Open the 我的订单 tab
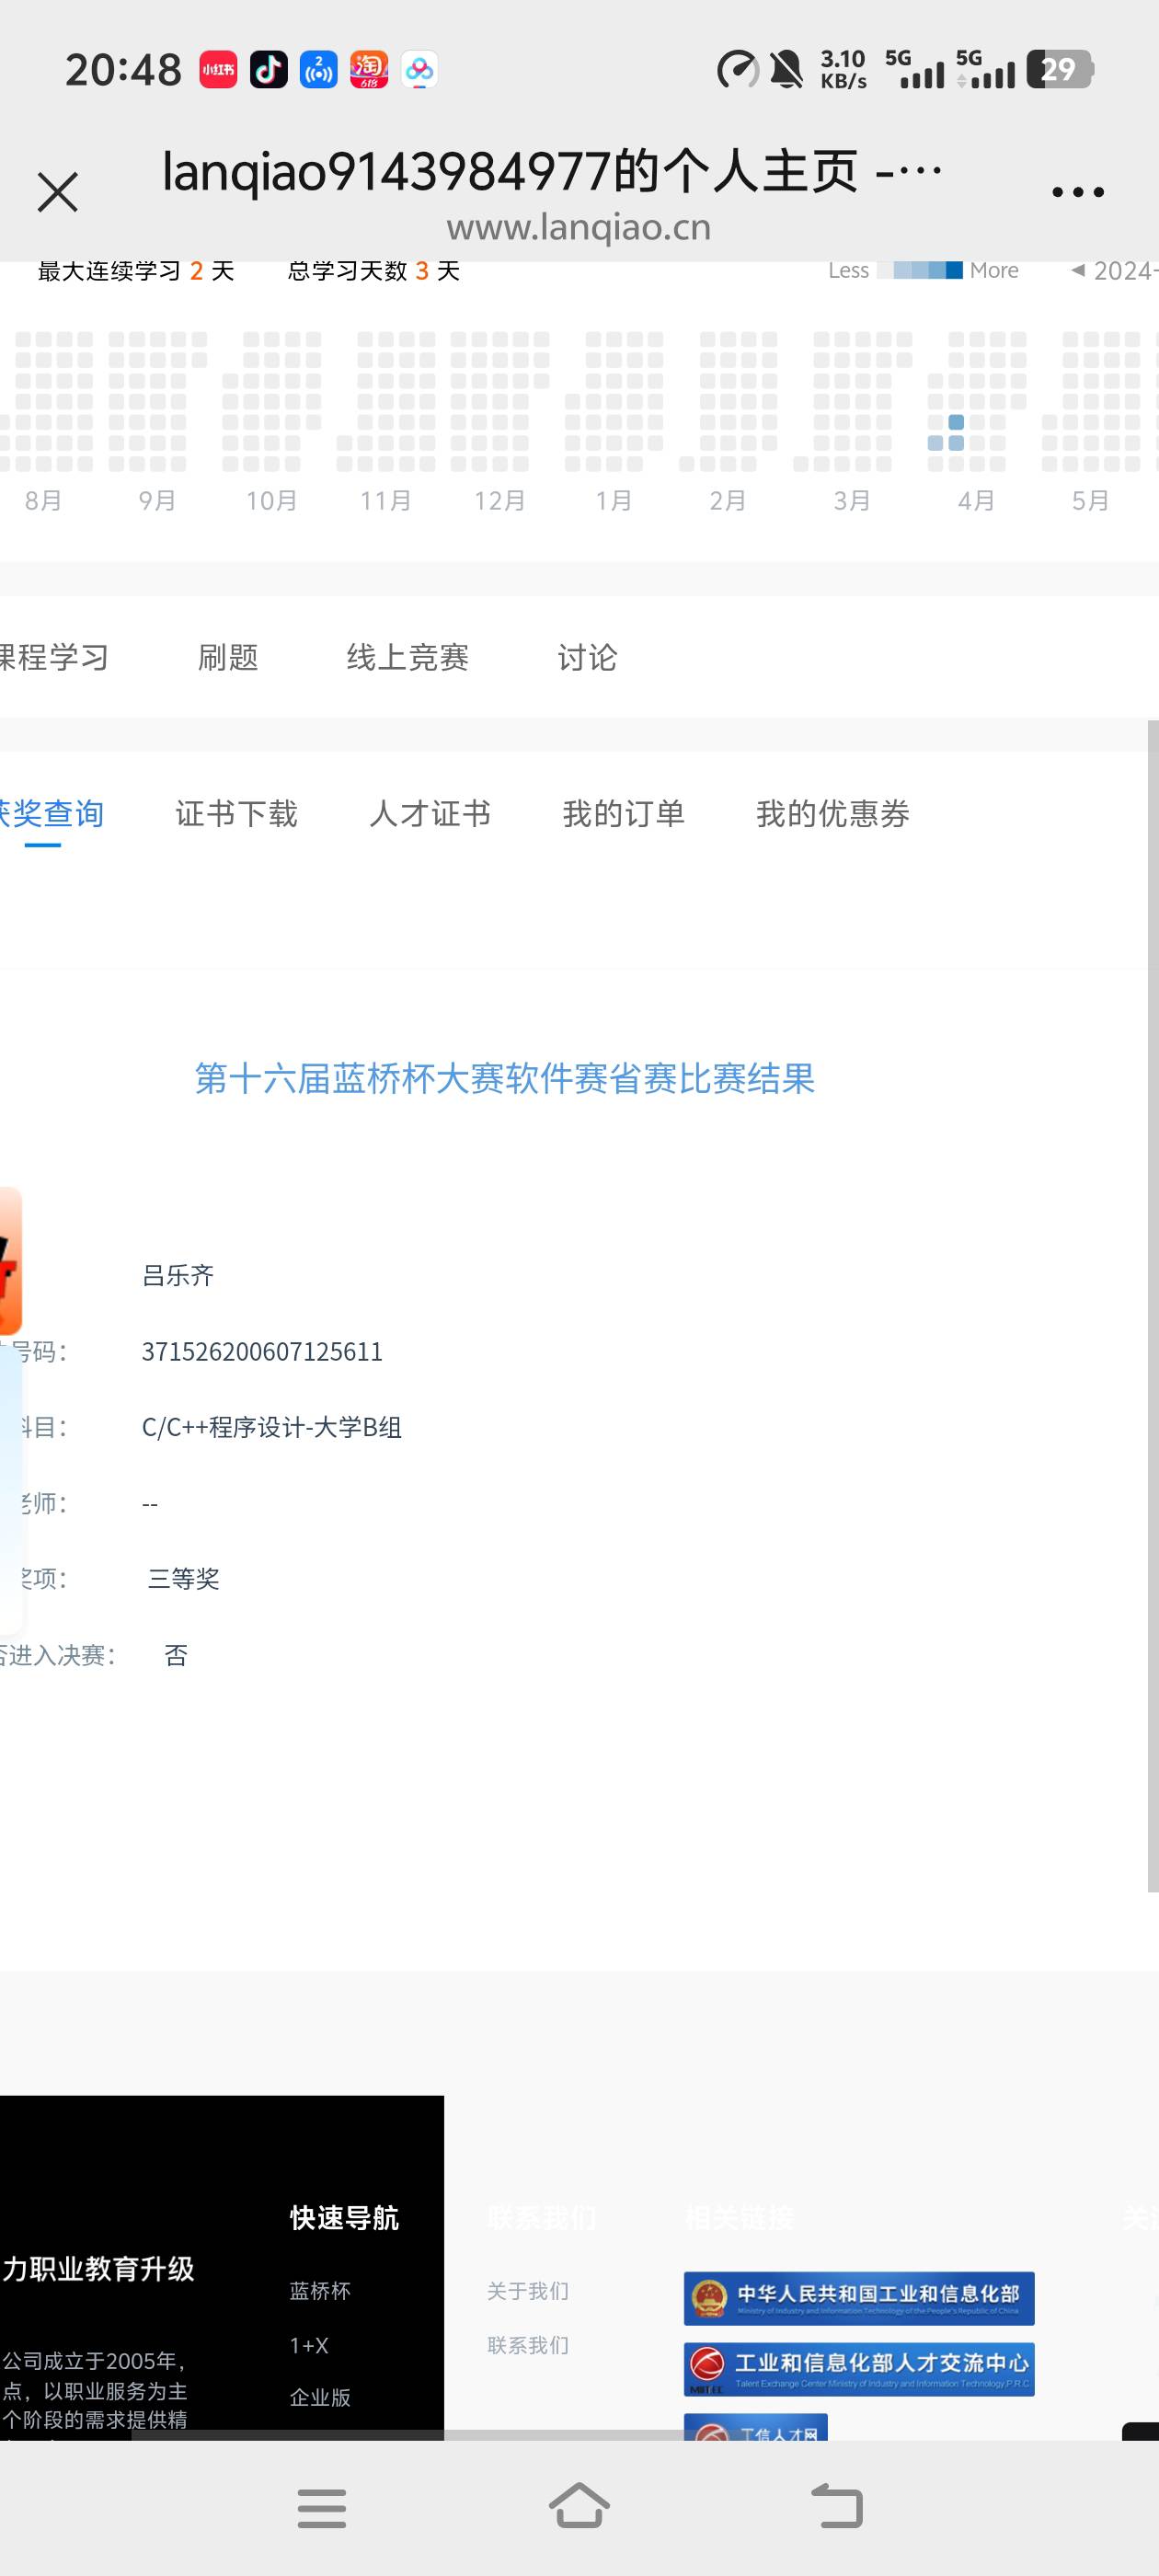The width and height of the screenshot is (1159, 2576). tap(624, 814)
